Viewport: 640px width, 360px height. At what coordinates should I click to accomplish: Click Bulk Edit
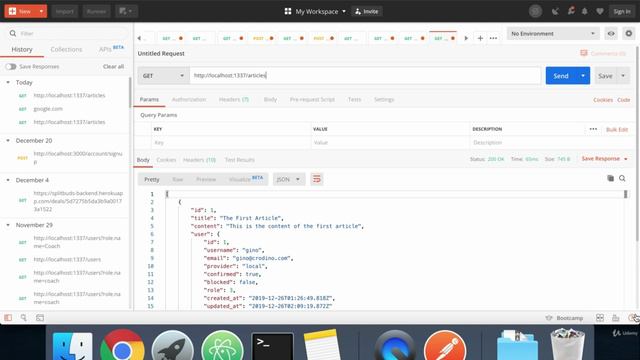coord(617,129)
